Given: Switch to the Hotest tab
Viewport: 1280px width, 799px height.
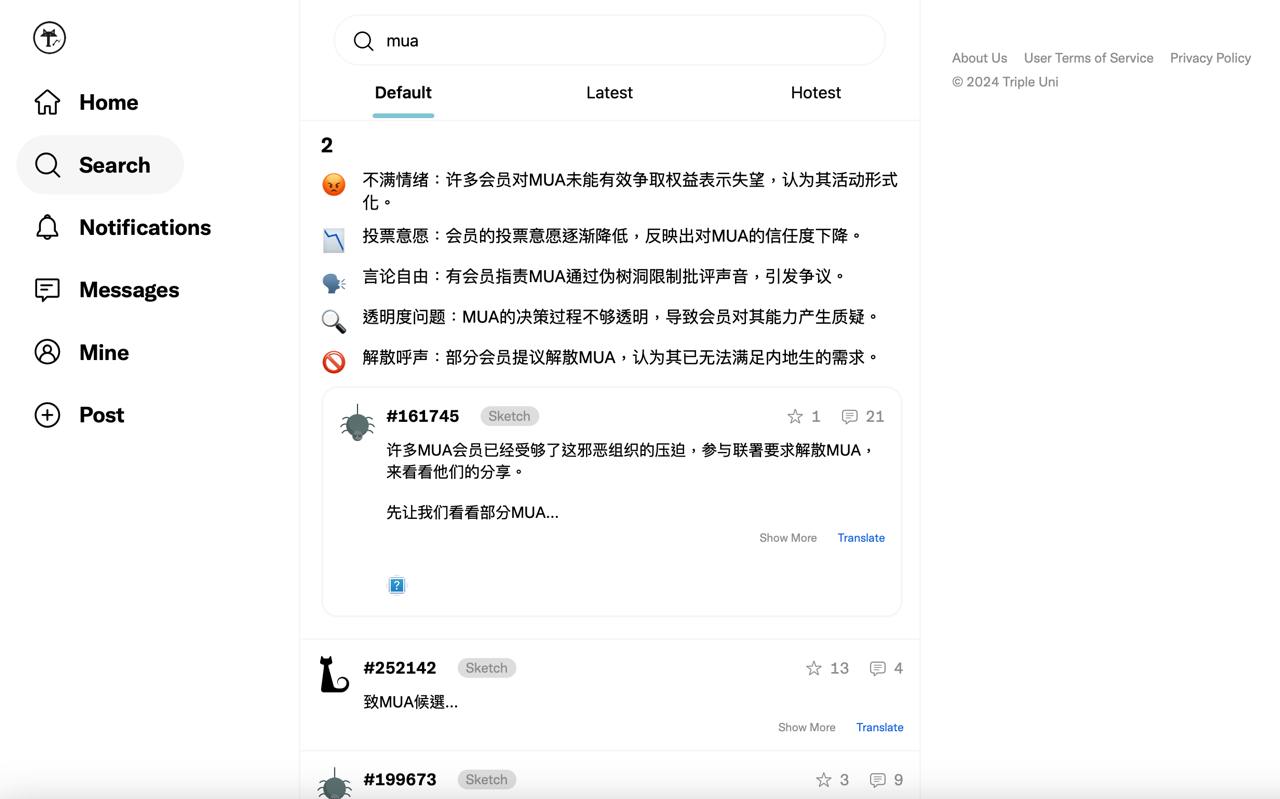Looking at the screenshot, I should 815,93.
